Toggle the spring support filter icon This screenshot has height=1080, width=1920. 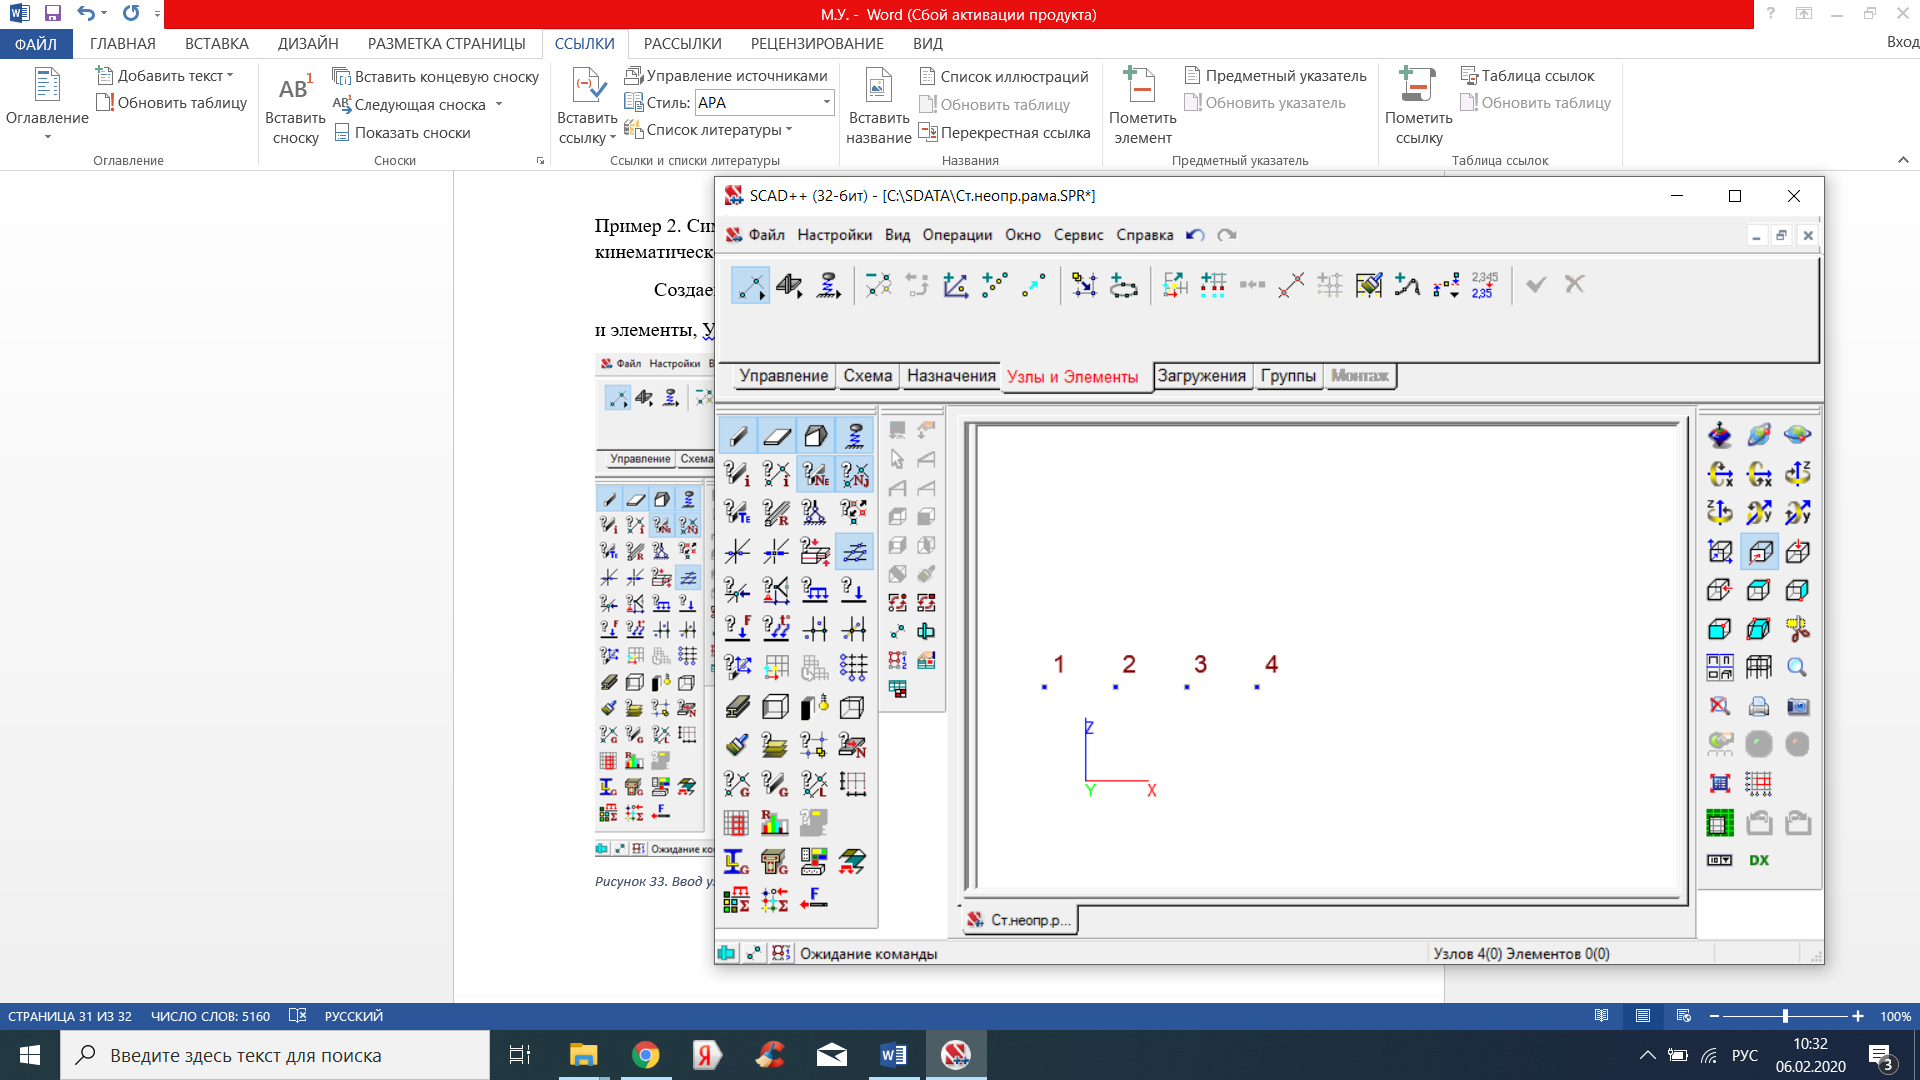(855, 436)
